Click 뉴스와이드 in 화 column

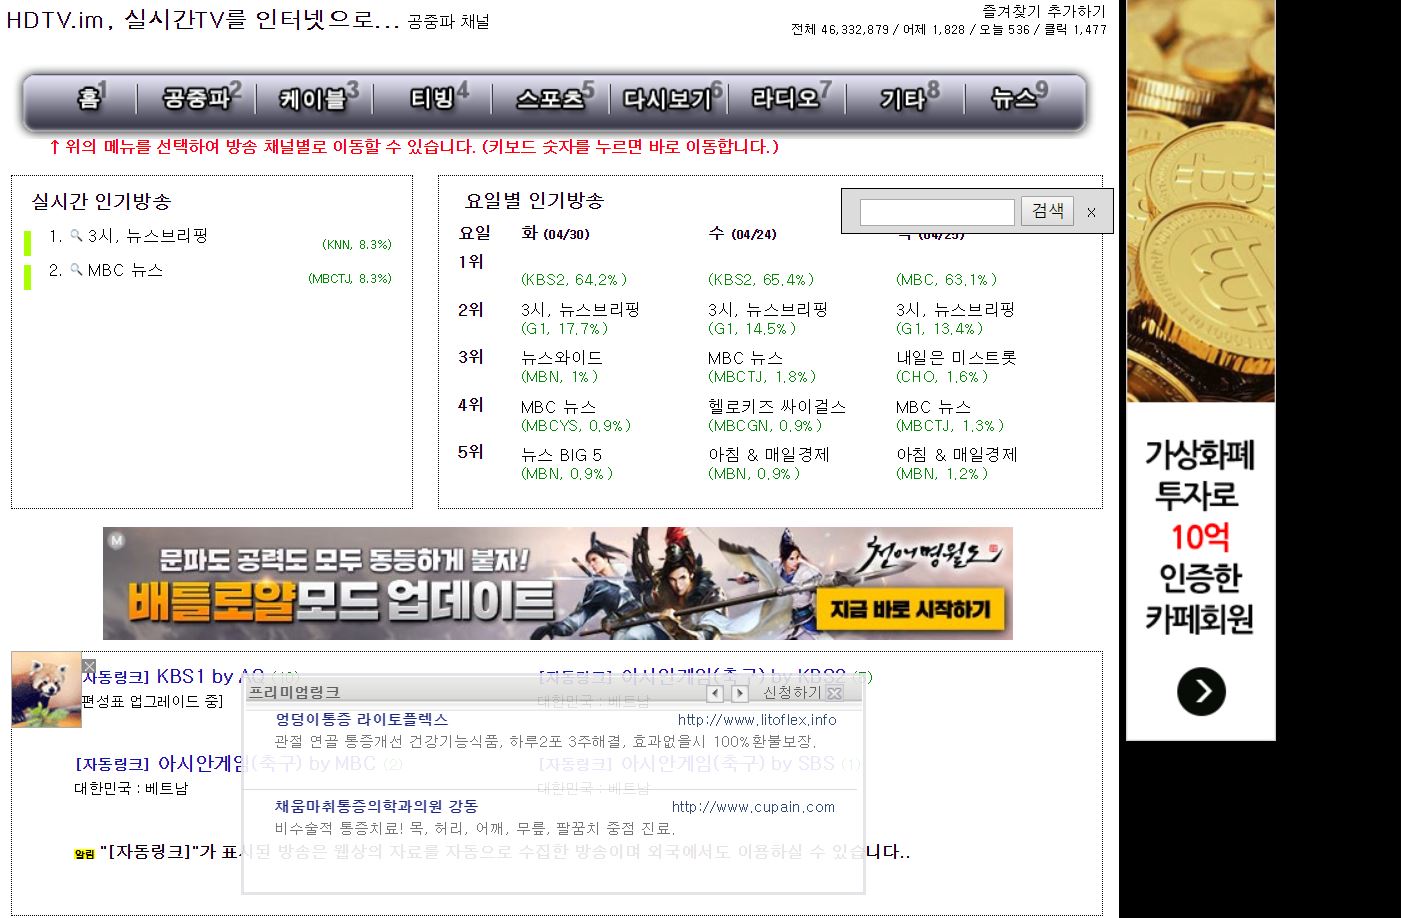[x=561, y=357]
